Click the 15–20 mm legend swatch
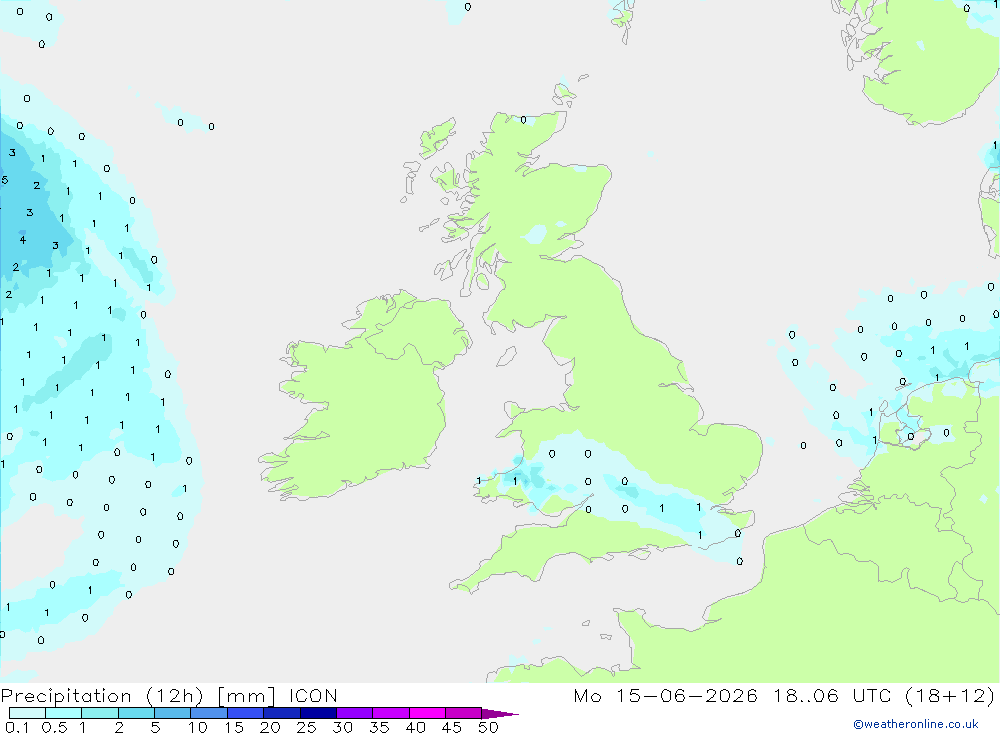The height and width of the screenshot is (733, 1000). (x=246, y=713)
